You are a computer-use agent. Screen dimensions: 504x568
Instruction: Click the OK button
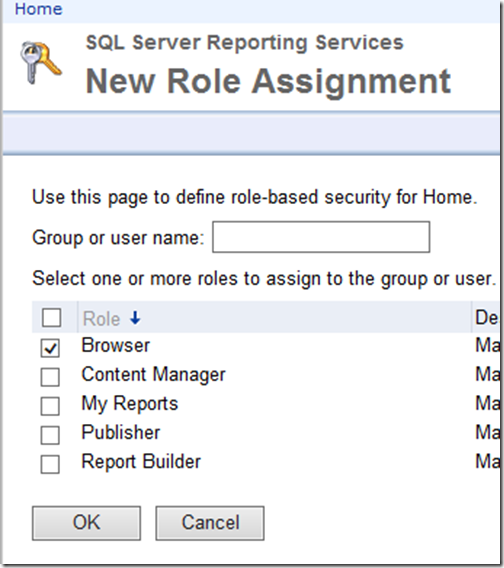(86, 523)
